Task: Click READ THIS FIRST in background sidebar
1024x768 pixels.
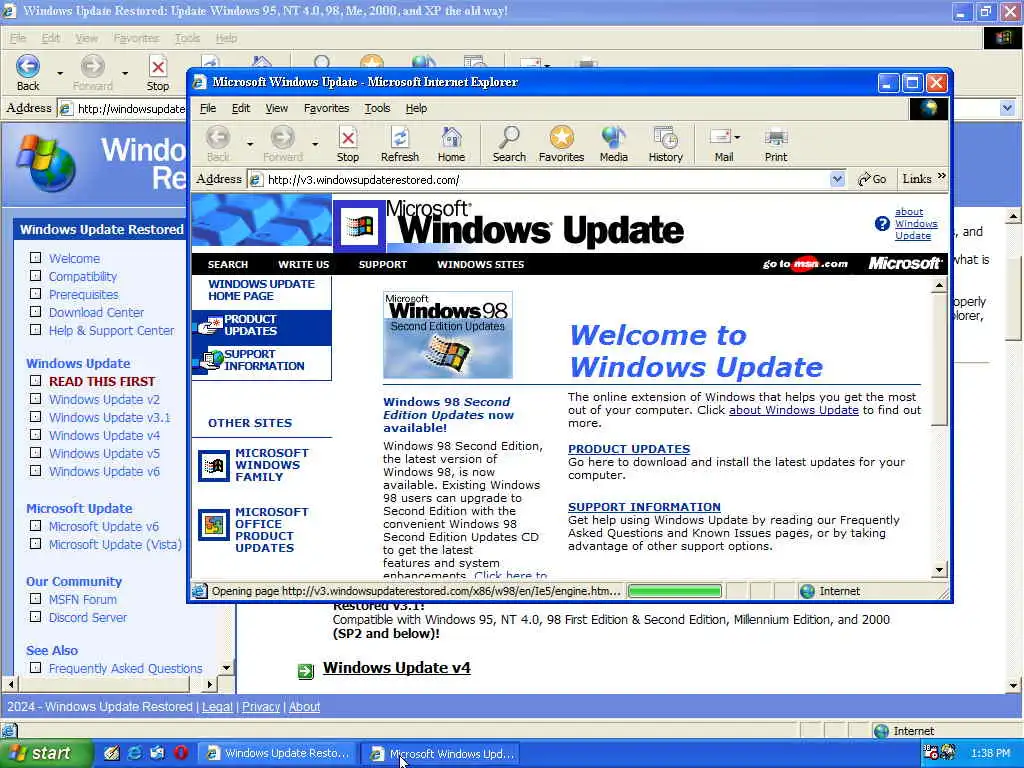Action: point(102,381)
